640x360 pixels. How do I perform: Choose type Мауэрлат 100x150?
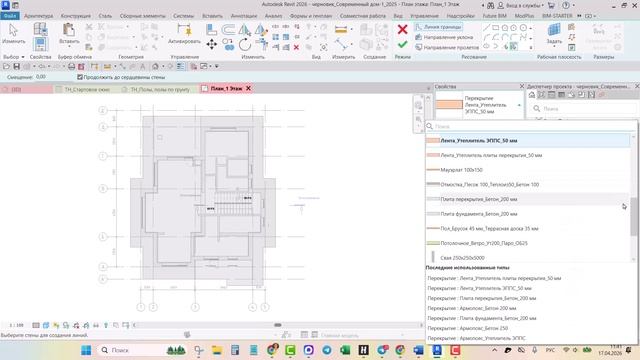coord(527,170)
